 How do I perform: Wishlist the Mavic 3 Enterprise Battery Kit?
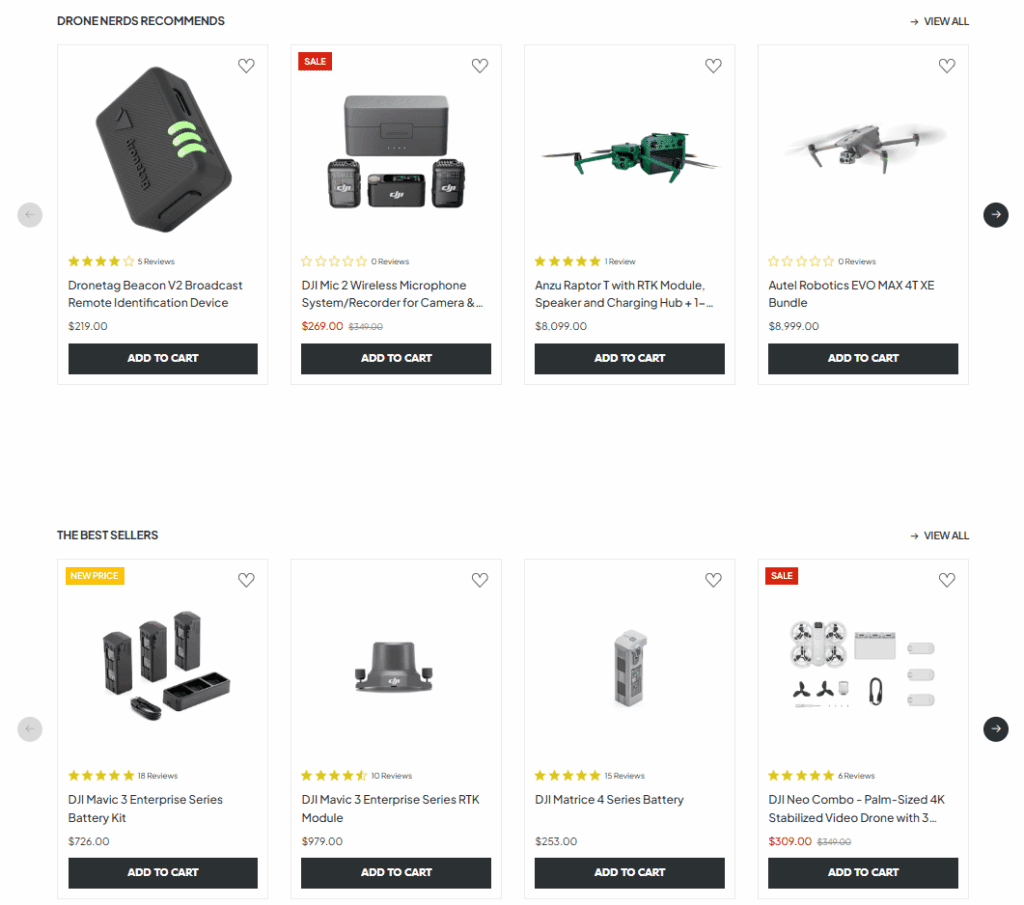[246, 580]
